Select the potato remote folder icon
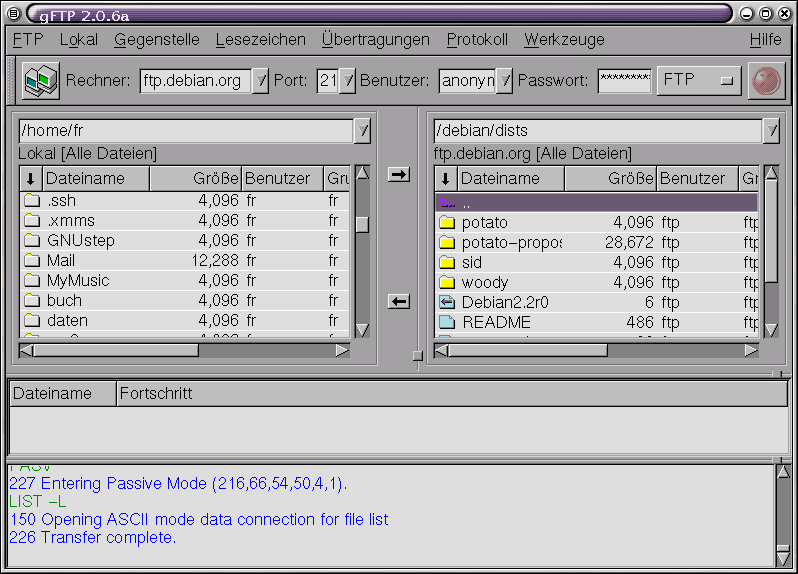 pyautogui.click(x=447, y=222)
